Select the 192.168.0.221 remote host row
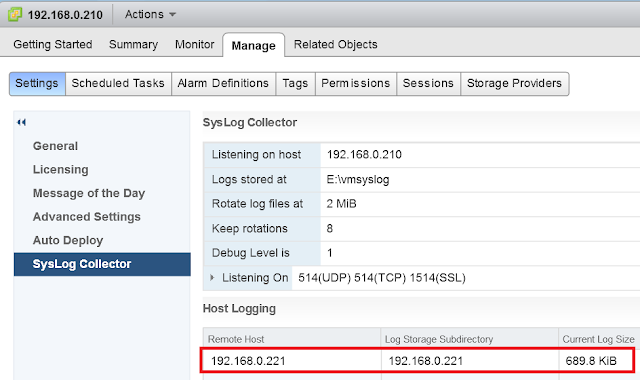This screenshot has width=640, height=380. coord(418,360)
